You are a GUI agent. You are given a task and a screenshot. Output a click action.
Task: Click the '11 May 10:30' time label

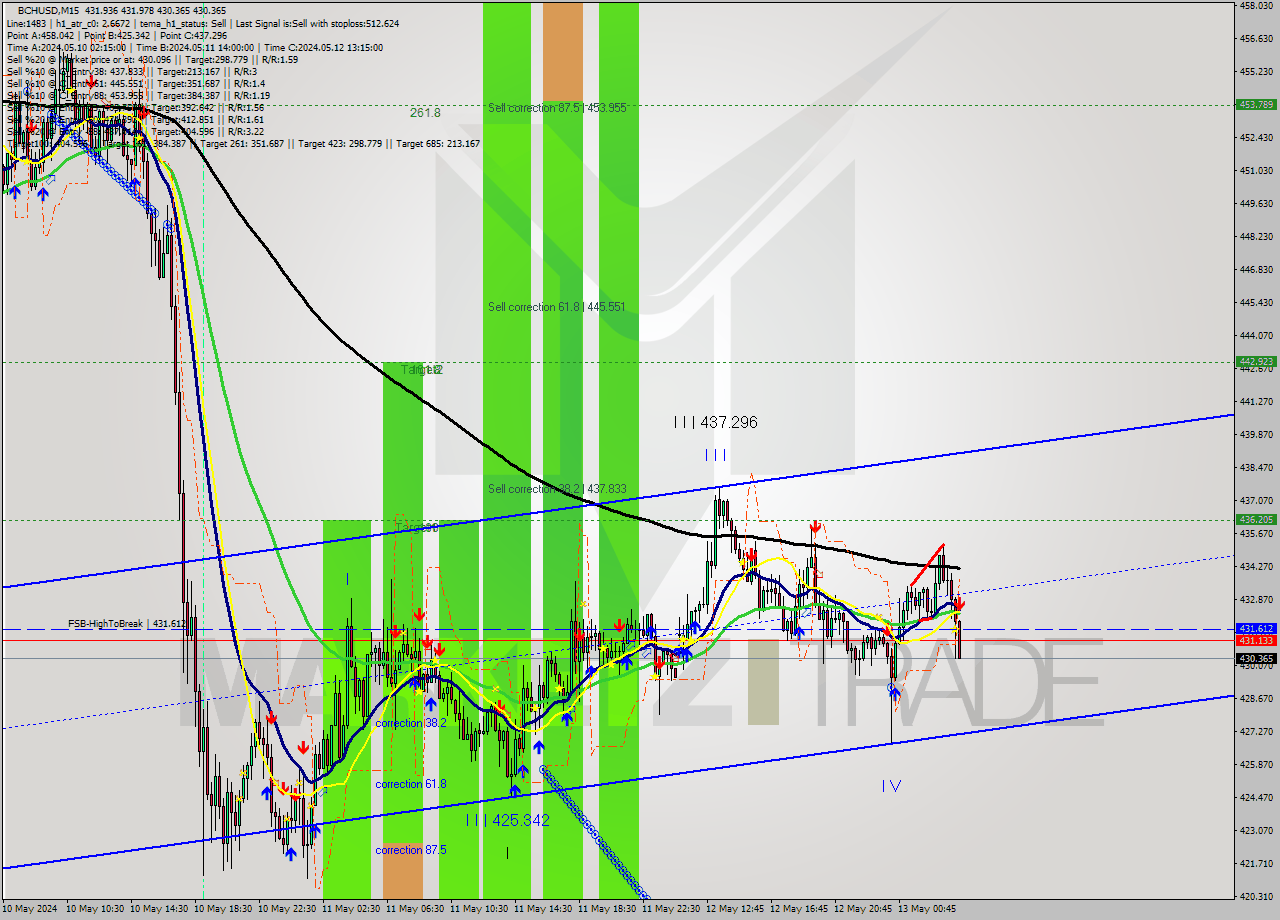[480, 909]
